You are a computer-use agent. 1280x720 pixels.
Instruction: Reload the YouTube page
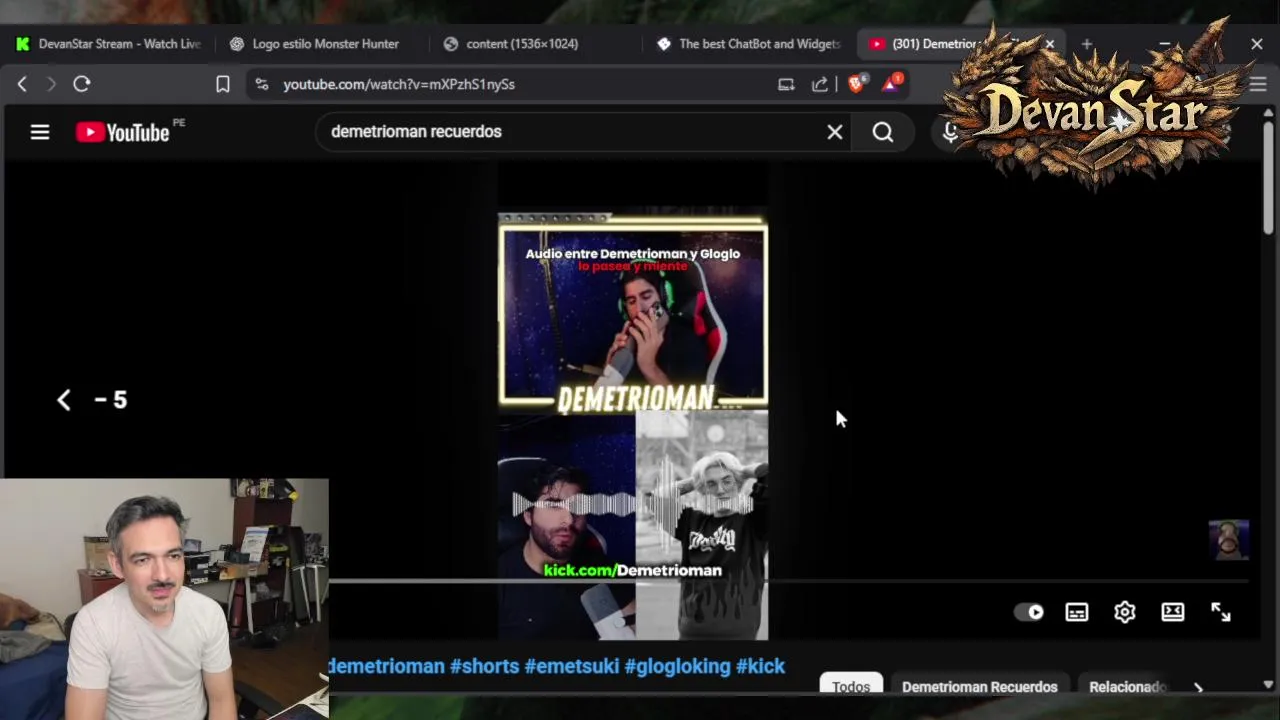[82, 84]
